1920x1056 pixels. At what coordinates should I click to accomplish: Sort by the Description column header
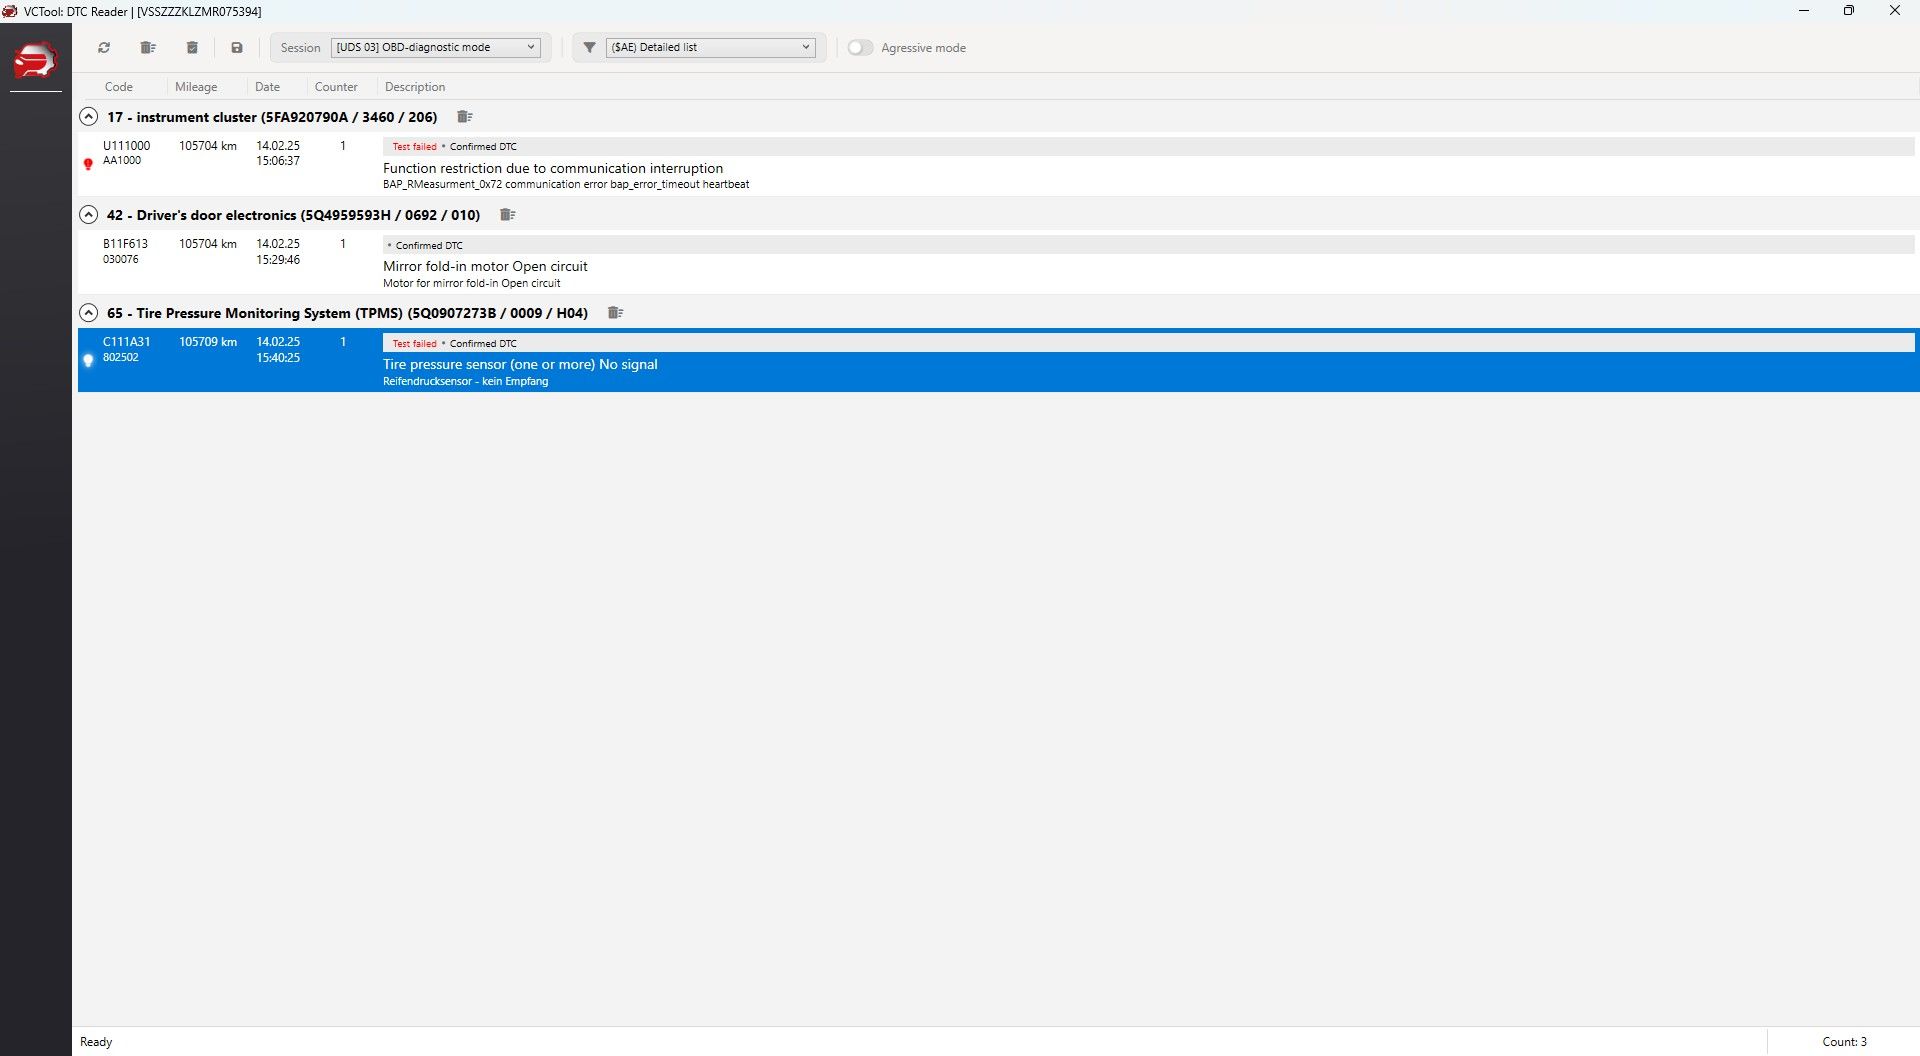[x=415, y=87]
